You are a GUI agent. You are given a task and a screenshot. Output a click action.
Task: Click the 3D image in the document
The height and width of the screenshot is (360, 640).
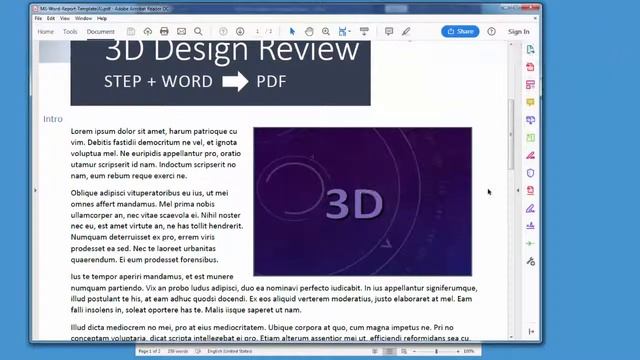click(362, 202)
